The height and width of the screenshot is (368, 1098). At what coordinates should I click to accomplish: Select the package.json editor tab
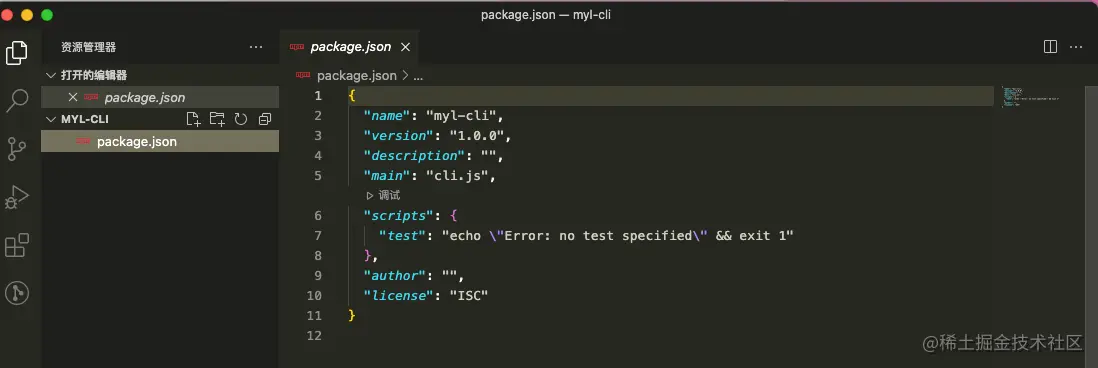(349, 47)
